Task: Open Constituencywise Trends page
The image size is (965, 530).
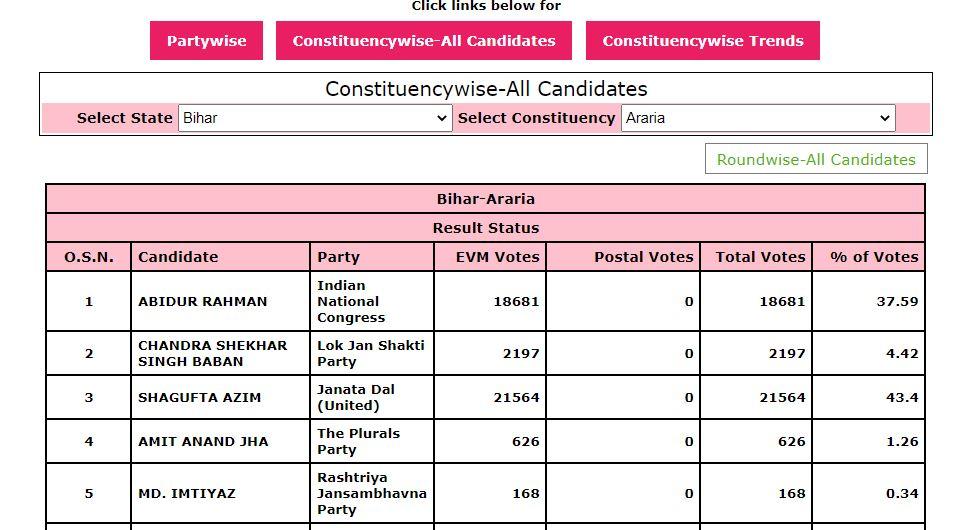Action: tap(703, 41)
